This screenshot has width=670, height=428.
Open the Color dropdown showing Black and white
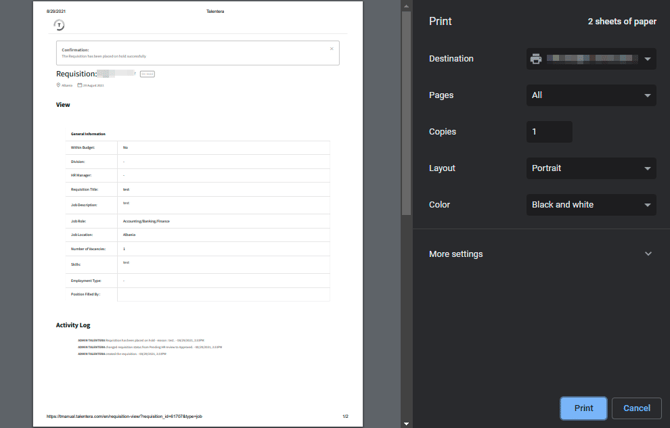click(591, 205)
